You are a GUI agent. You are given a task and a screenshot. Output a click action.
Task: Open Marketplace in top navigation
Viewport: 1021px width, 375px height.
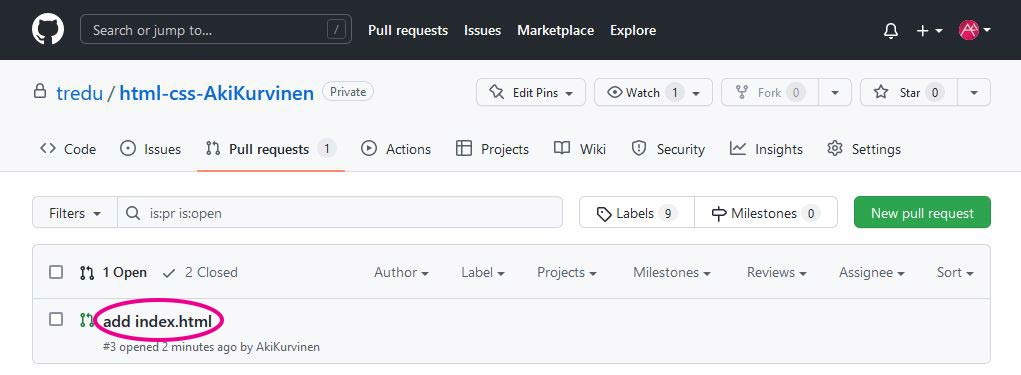click(555, 31)
